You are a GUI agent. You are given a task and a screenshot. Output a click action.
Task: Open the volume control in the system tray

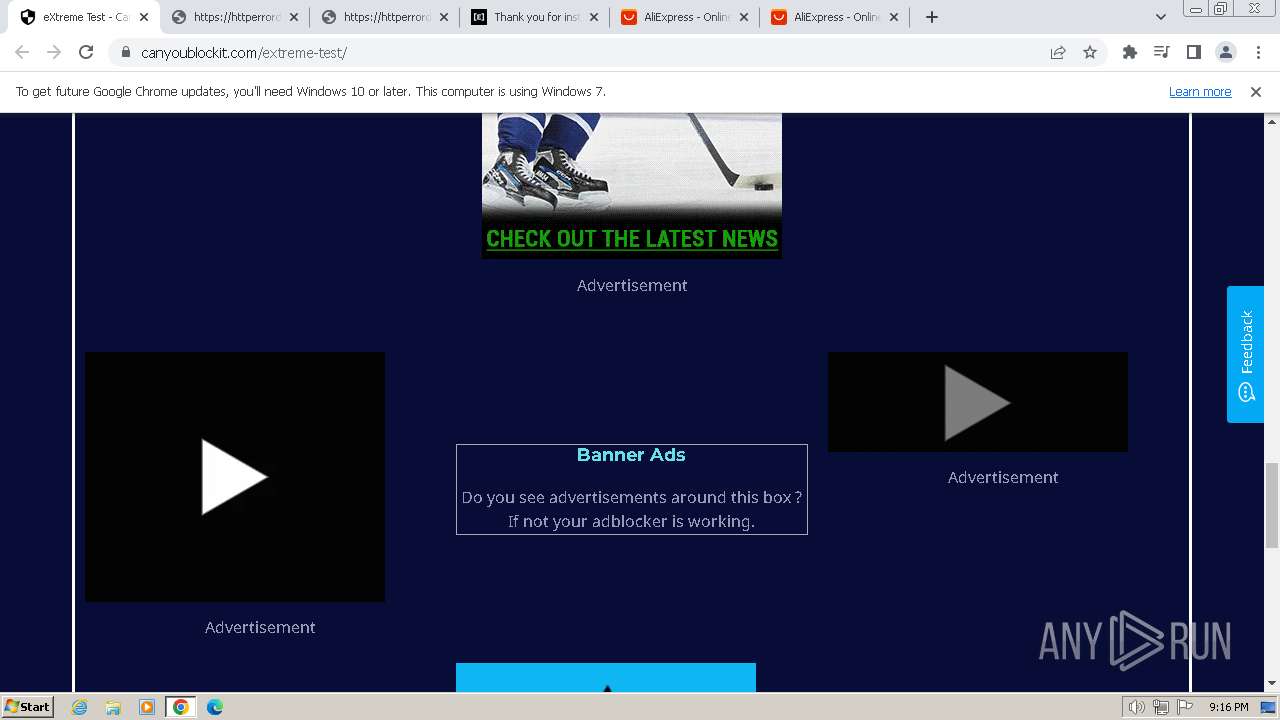1136,707
